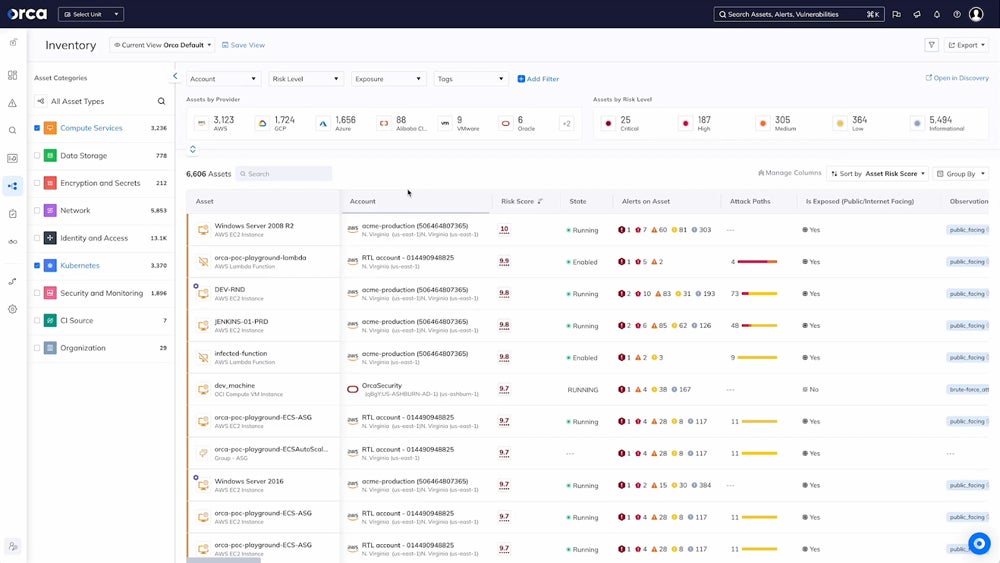Click the search magnifier in Asset Categories

point(161,101)
